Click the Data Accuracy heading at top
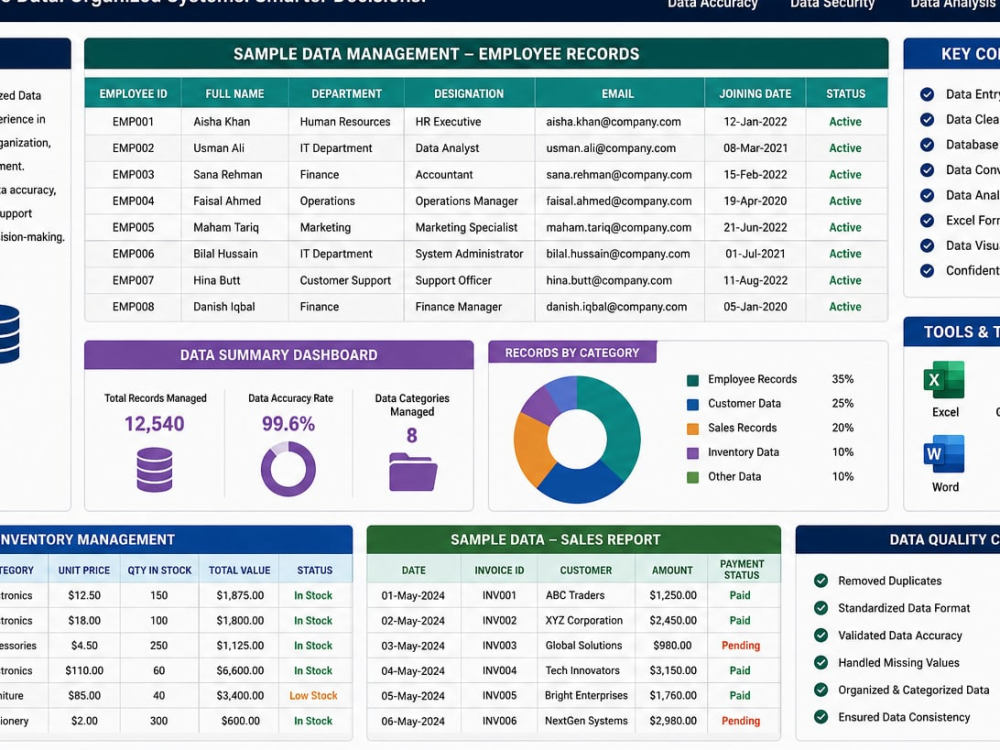The height and width of the screenshot is (750, 1000). [712, 4]
